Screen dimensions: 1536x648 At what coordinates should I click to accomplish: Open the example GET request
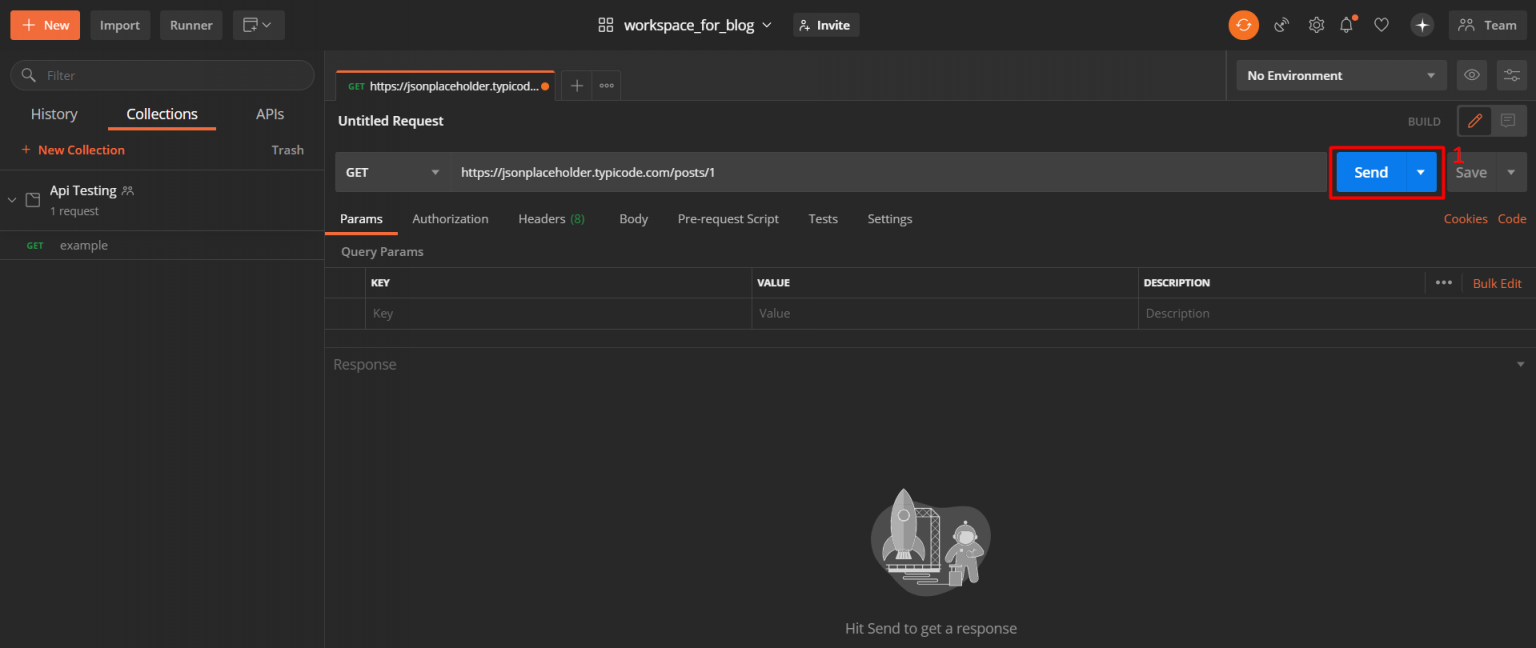[84, 245]
